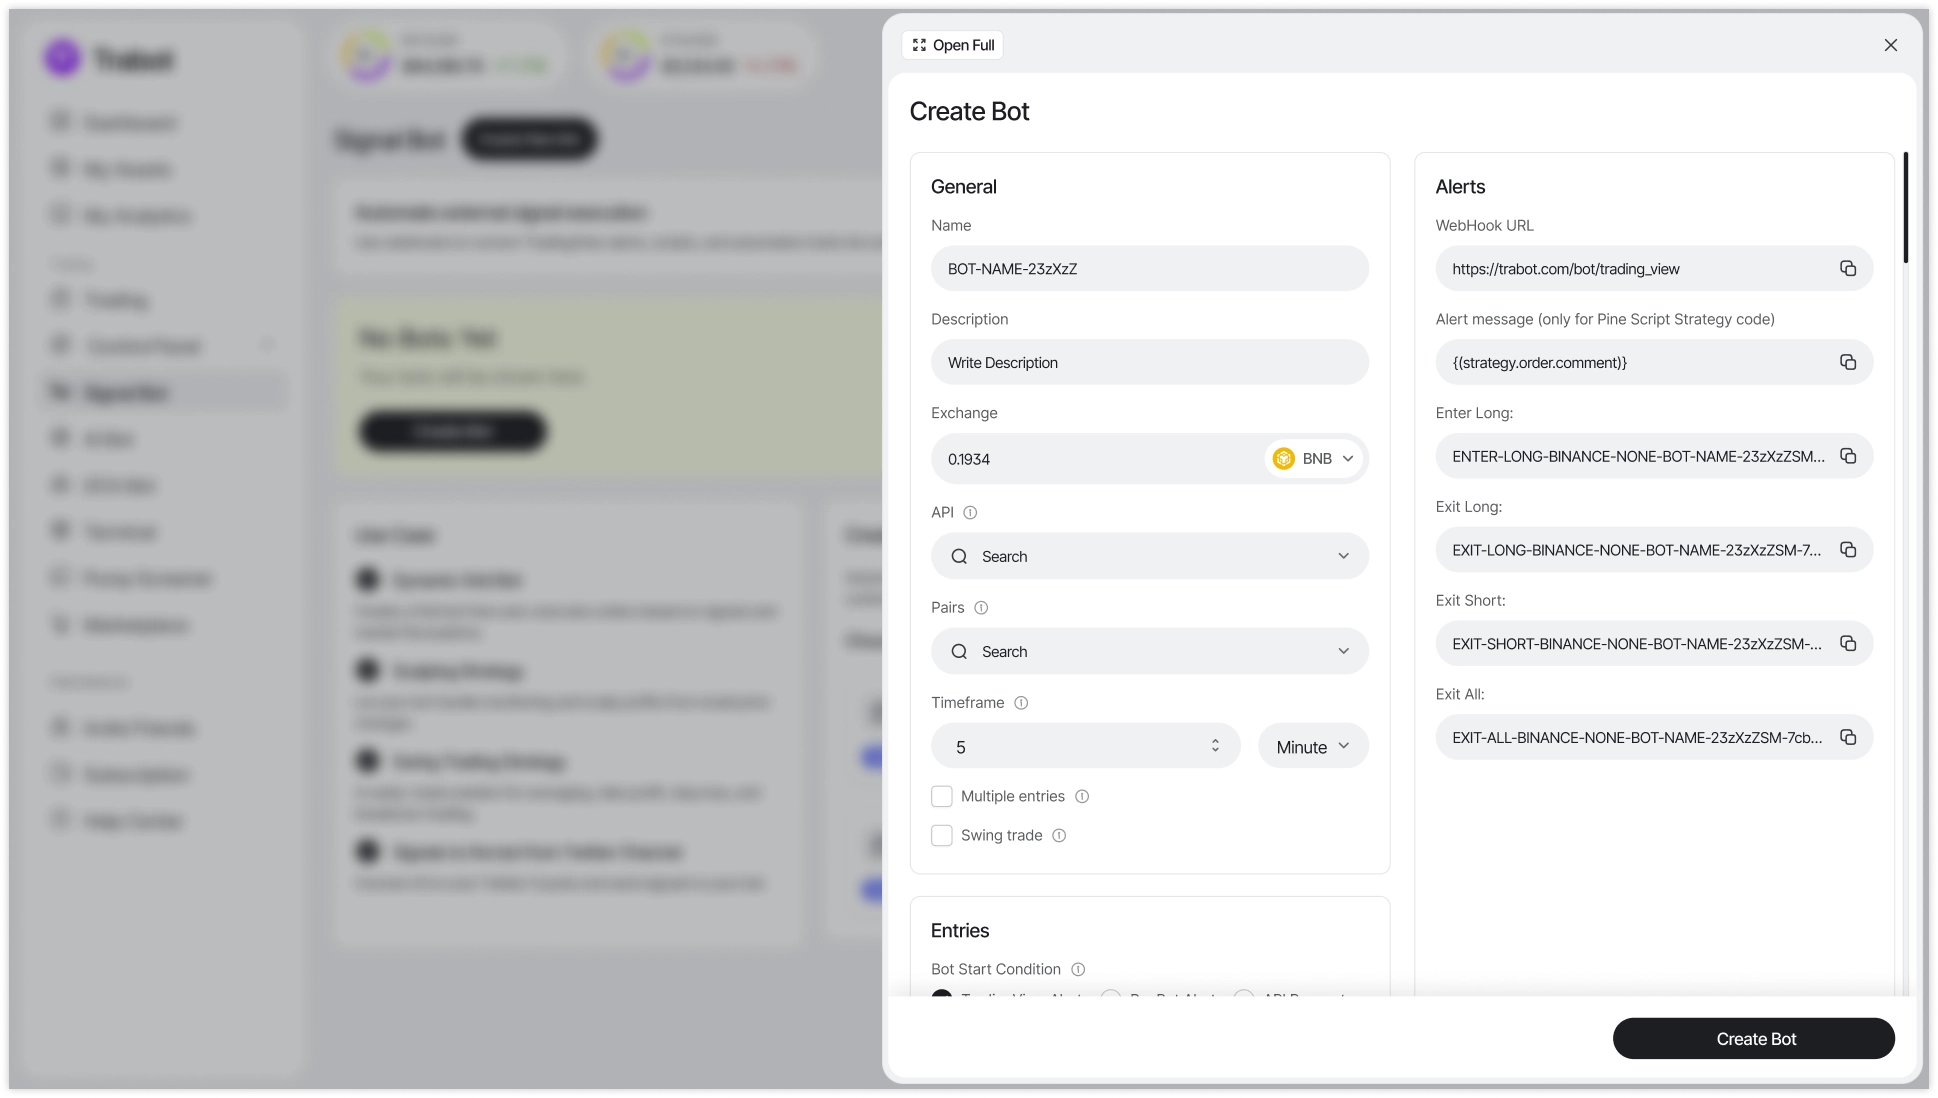
Task: Click the bot Name input field
Action: tap(1148, 268)
